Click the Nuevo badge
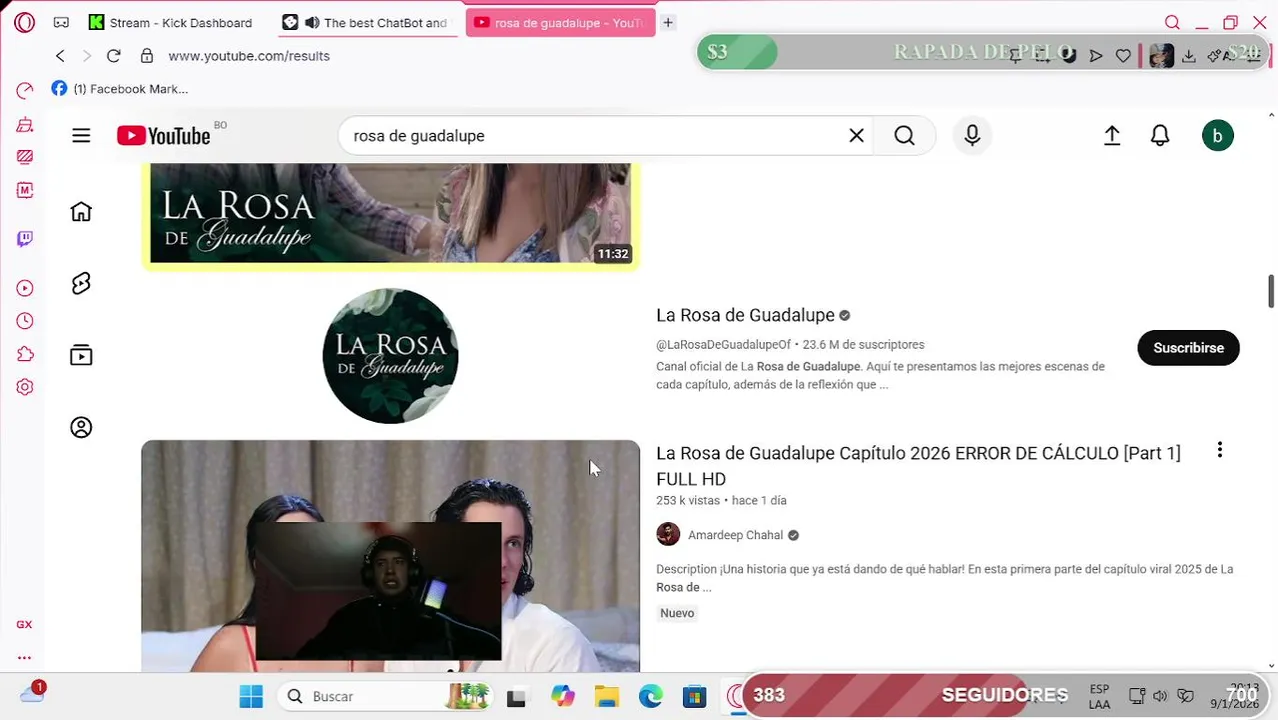Viewport: 1278px width, 720px height. 677,613
